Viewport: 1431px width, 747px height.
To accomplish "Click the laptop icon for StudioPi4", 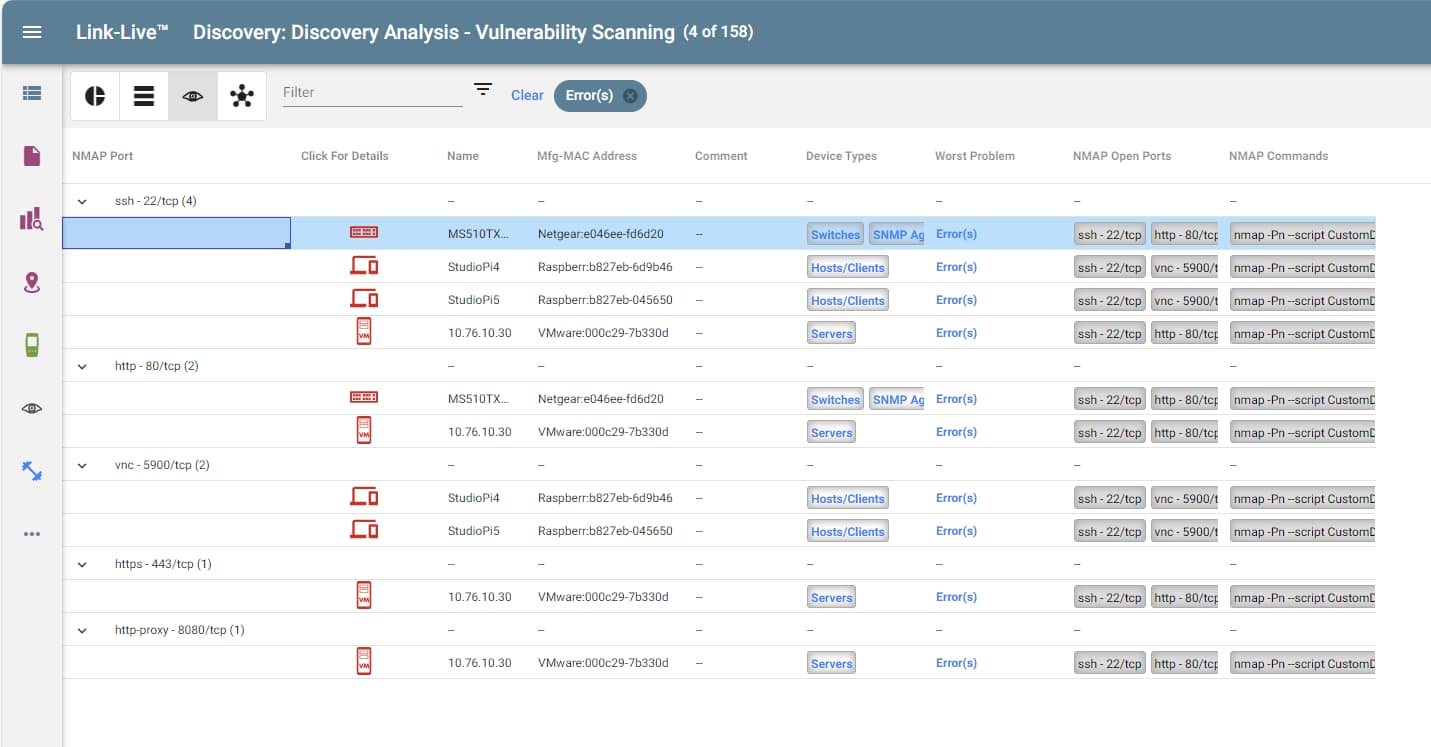I will (363, 264).
